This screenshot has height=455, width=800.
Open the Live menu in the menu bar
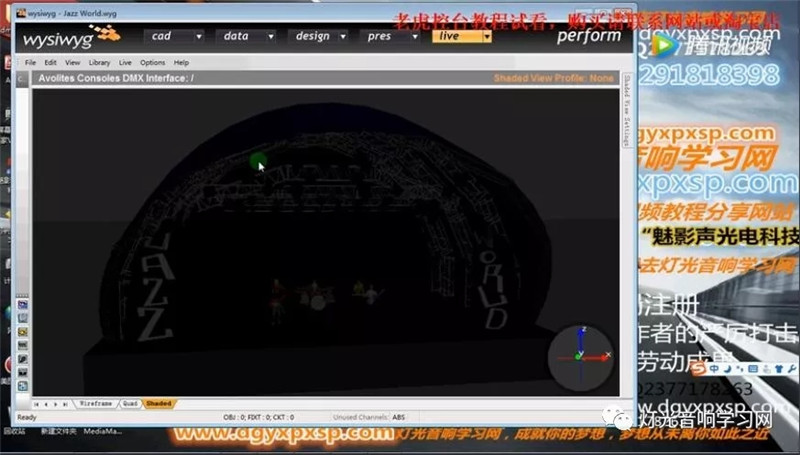coord(125,62)
